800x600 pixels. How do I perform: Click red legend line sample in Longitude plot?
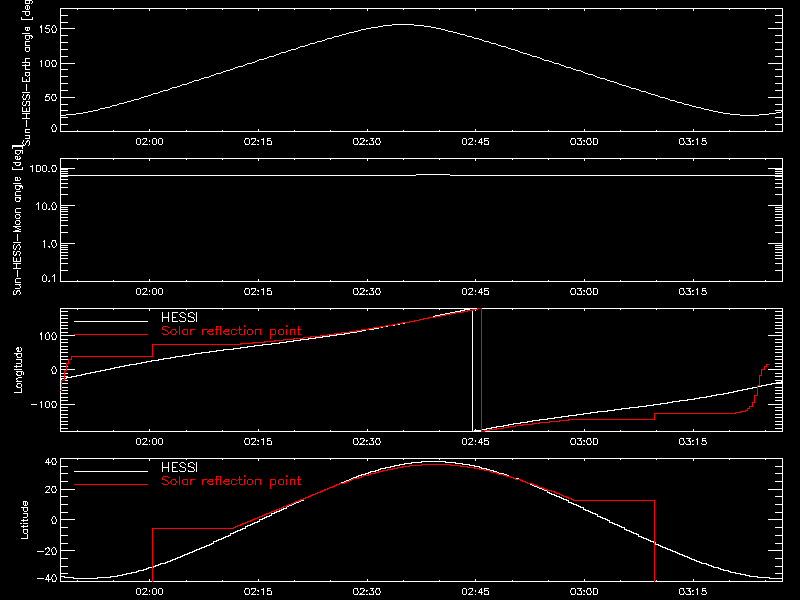[x=111, y=335]
